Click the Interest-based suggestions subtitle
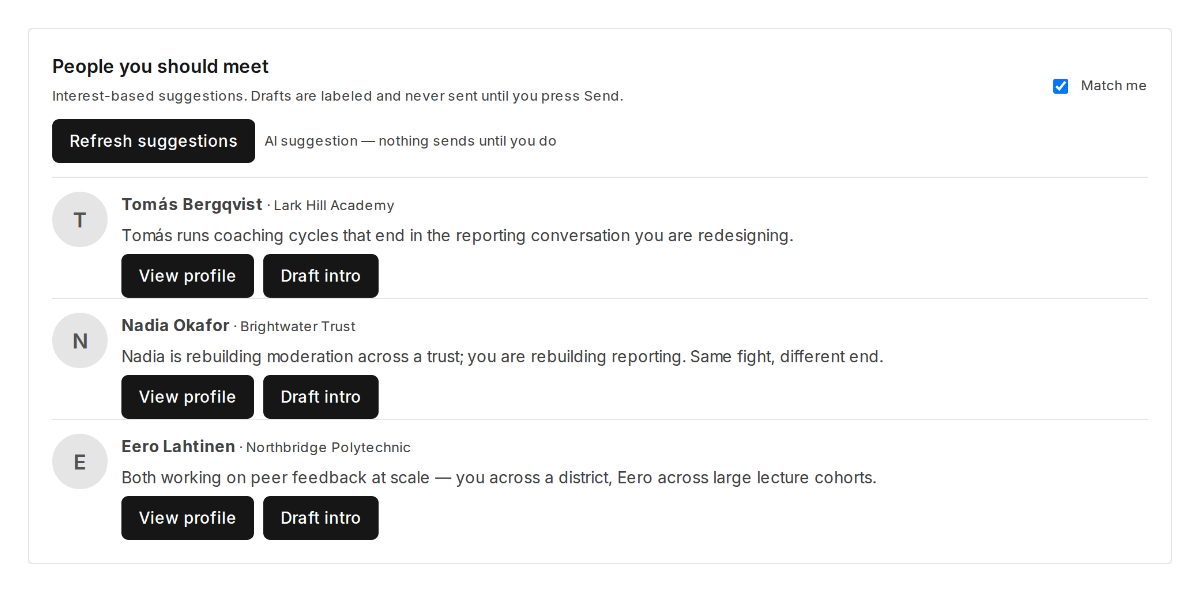The height and width of the screenshot is (592, 1200). coord(338,96)
